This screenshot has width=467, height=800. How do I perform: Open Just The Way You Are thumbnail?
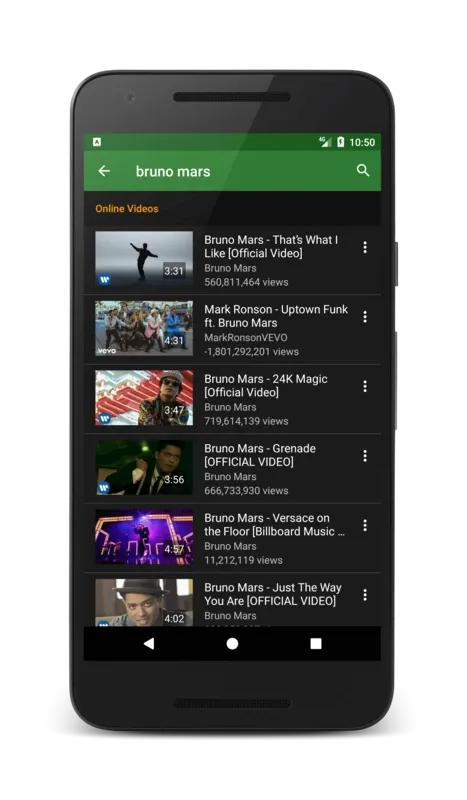click(x=144, y=603)
